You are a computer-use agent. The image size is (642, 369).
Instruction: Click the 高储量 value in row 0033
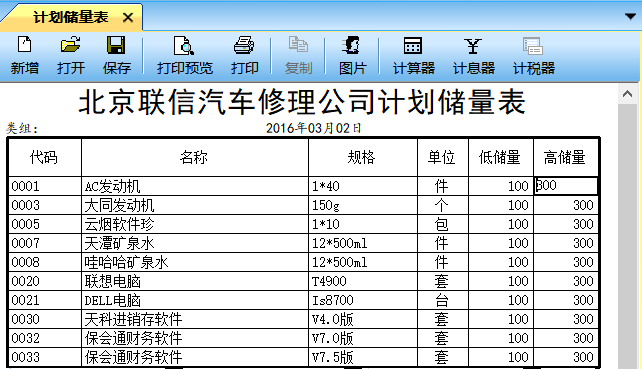565,357
